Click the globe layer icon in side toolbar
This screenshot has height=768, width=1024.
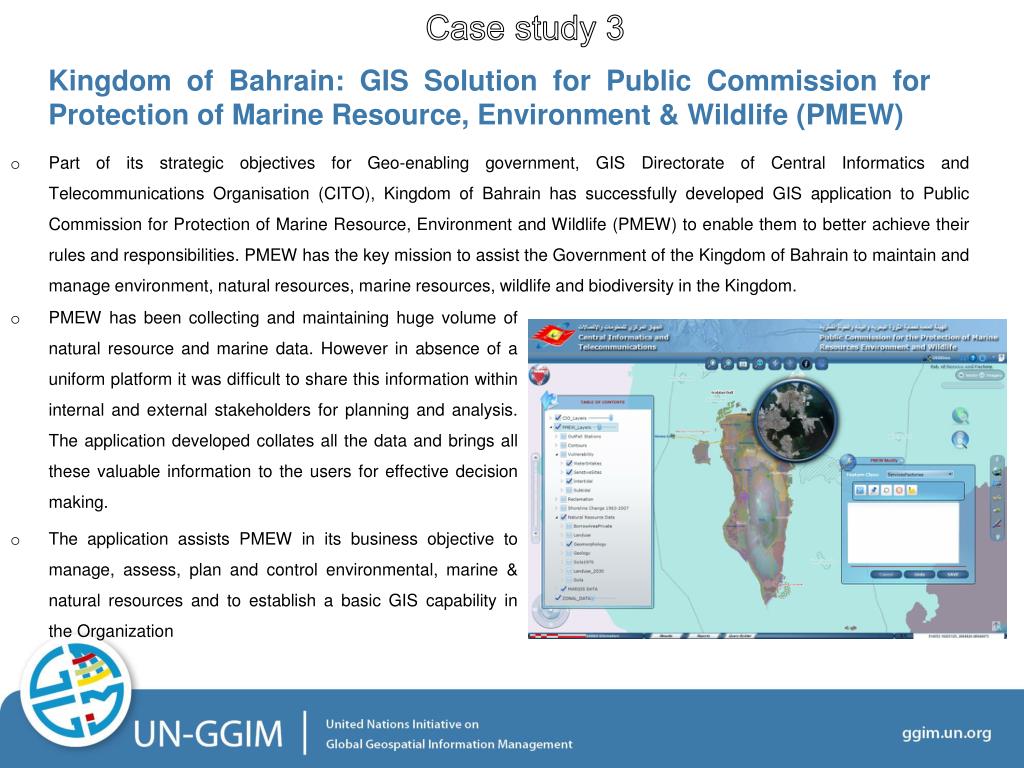[997, 471]
